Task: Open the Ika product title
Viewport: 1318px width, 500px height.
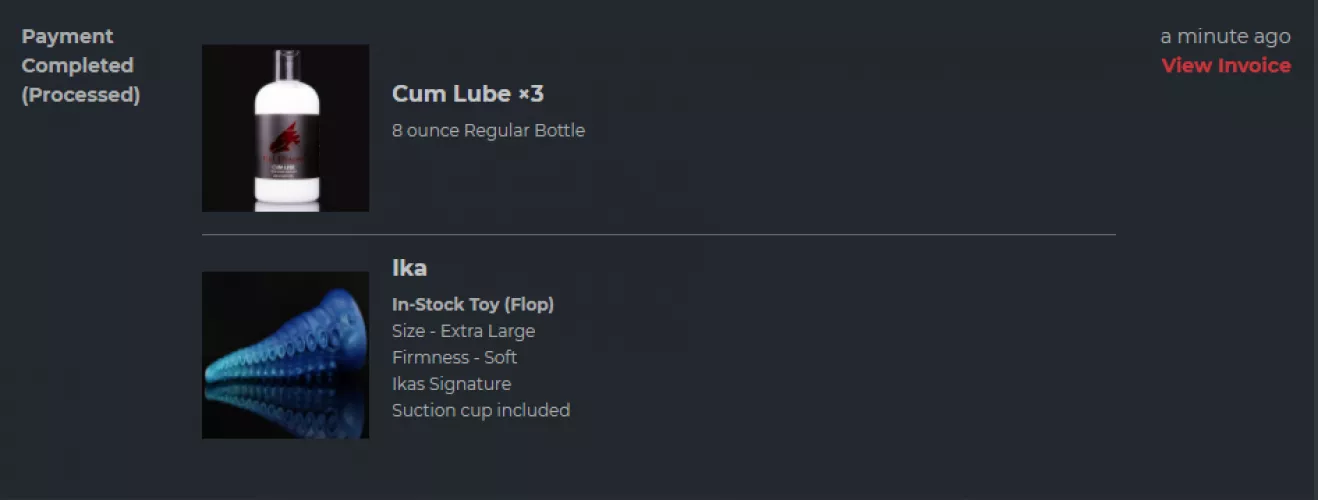Action: tap(409, 268)
